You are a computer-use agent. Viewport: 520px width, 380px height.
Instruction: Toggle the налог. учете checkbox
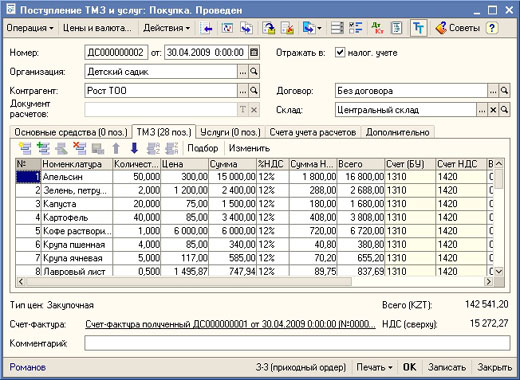[x=339, y=52]
